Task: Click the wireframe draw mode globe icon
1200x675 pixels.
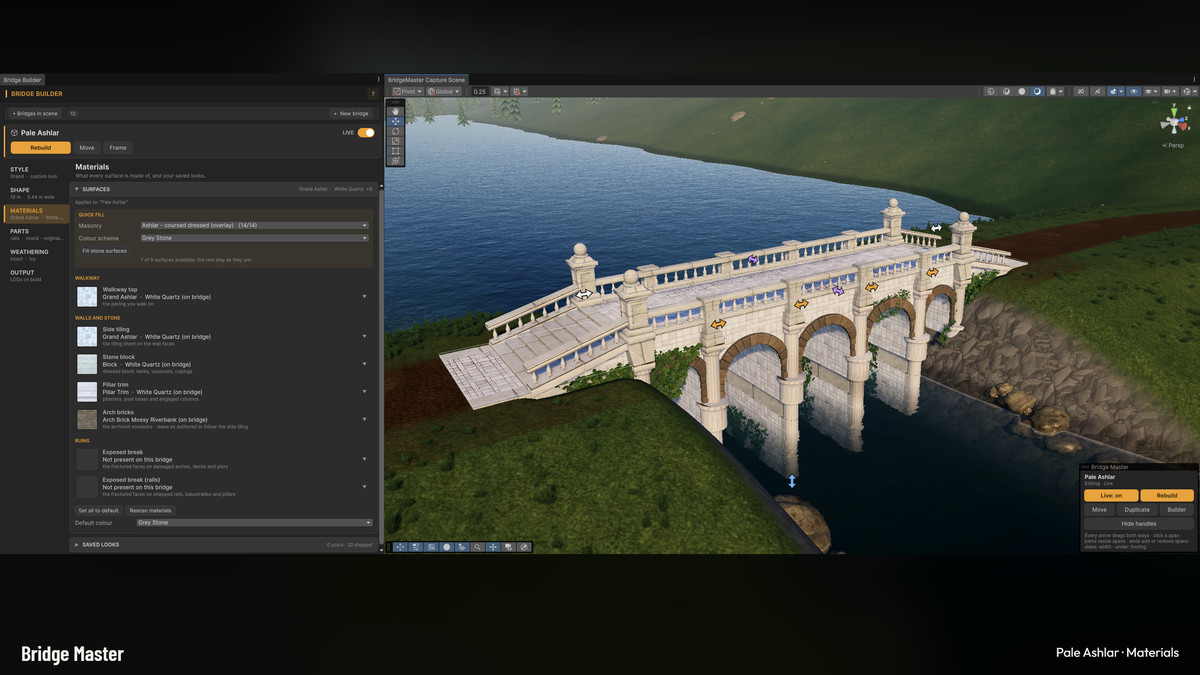Action: click(990, 91)
